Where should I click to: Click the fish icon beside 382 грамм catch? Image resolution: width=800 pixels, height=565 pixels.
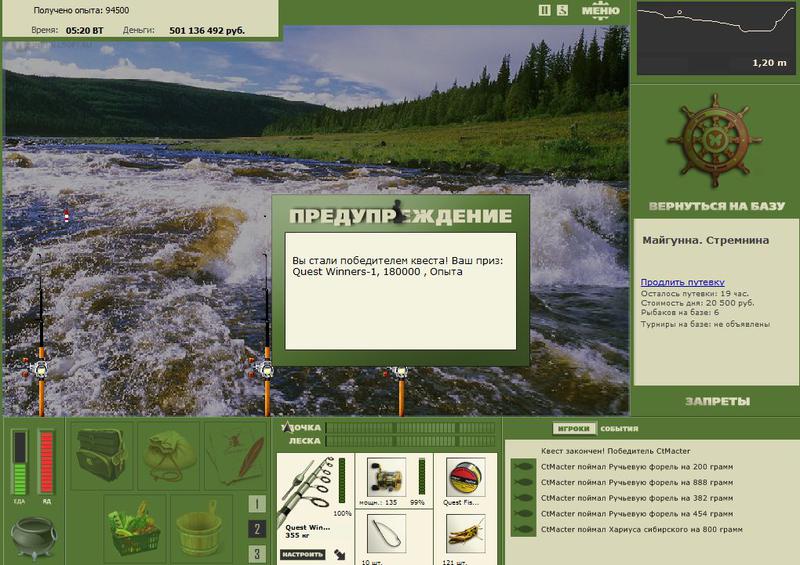click(x=523, y=498)
